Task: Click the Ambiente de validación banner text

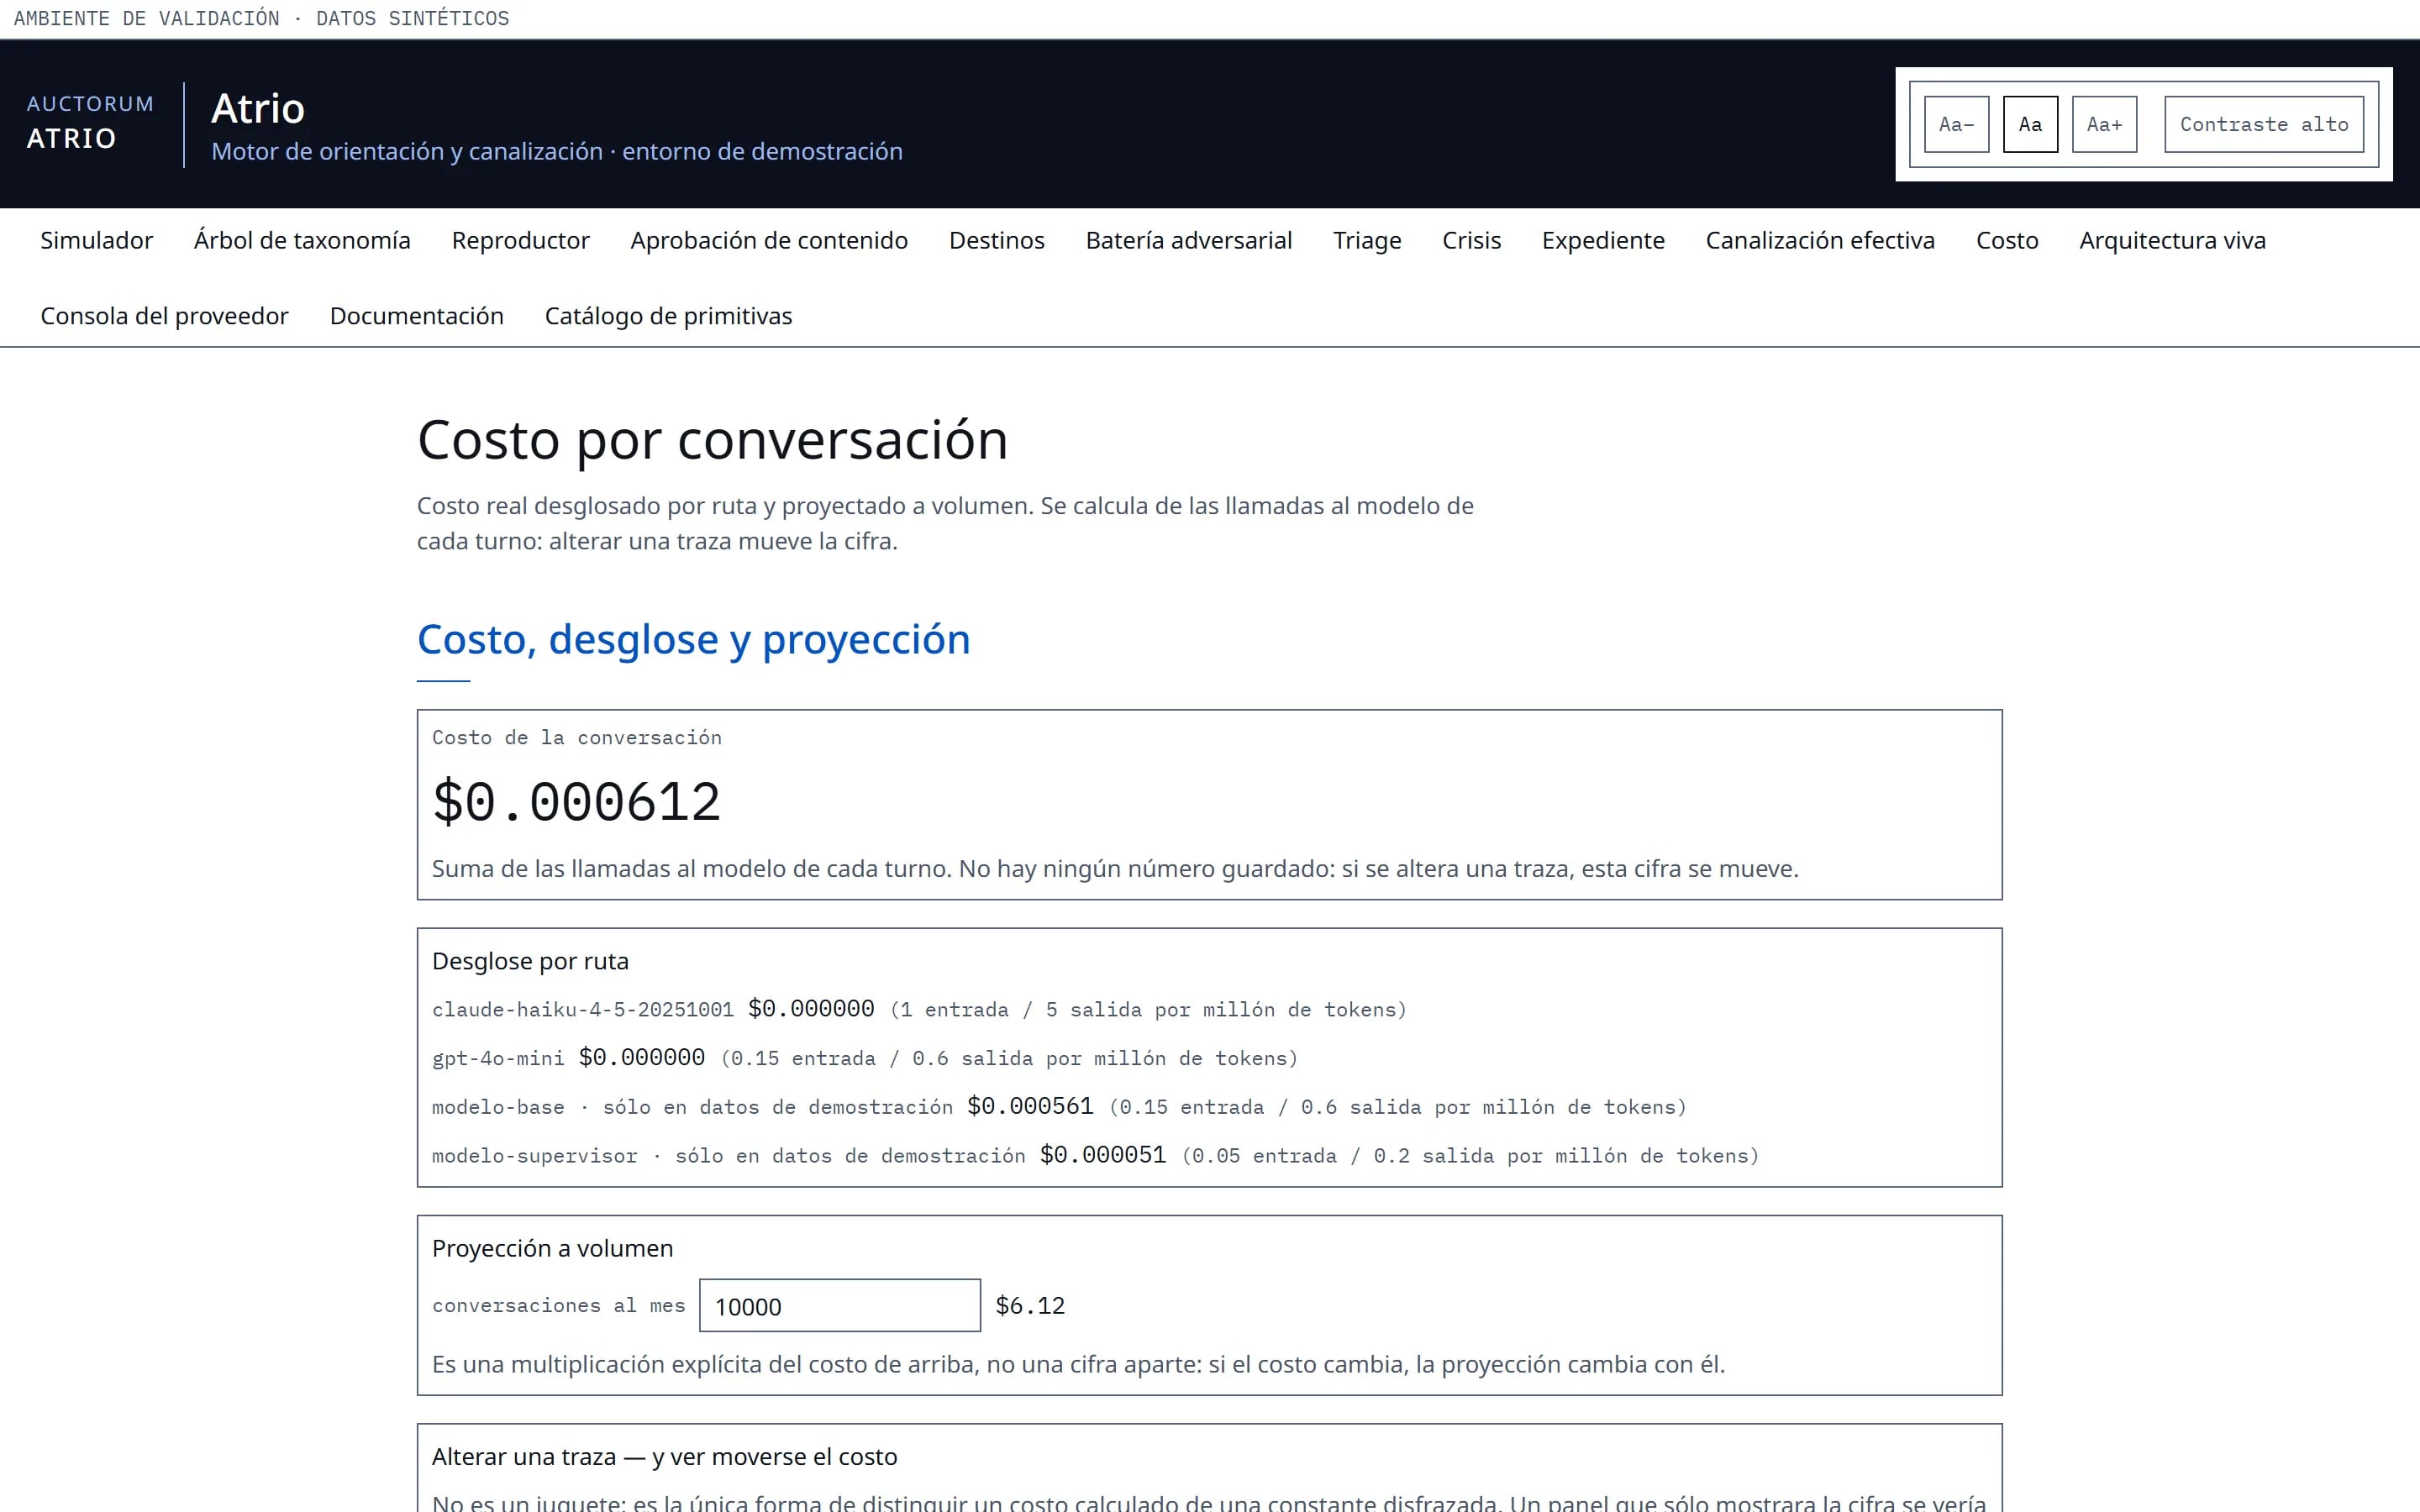Action: click(261, 18)
